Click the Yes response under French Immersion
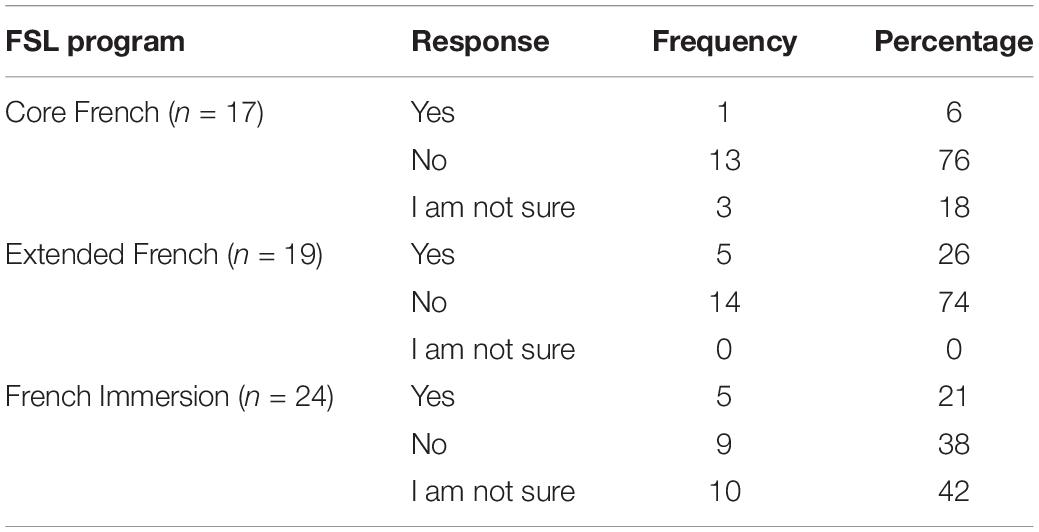 pos(433,396)
